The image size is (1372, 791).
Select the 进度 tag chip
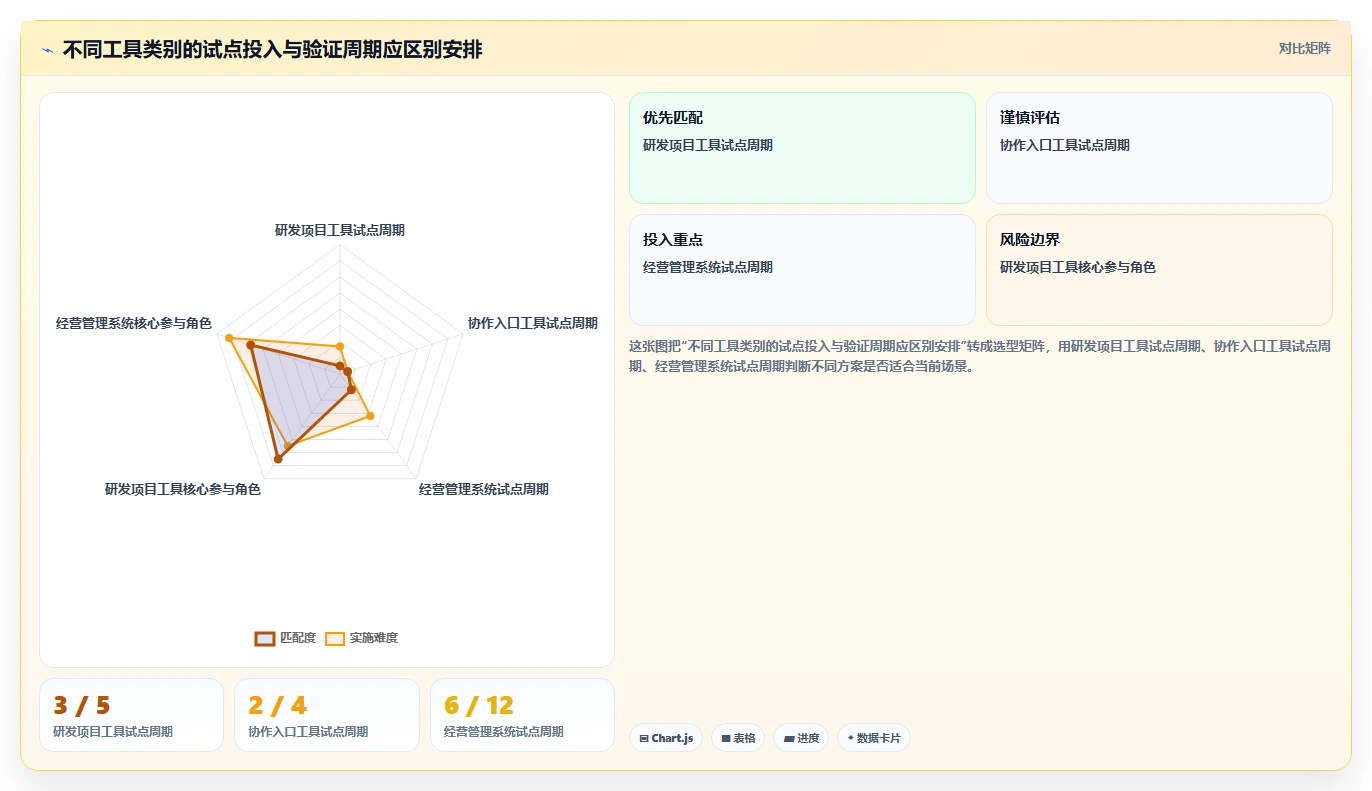[x=801, y=738]
